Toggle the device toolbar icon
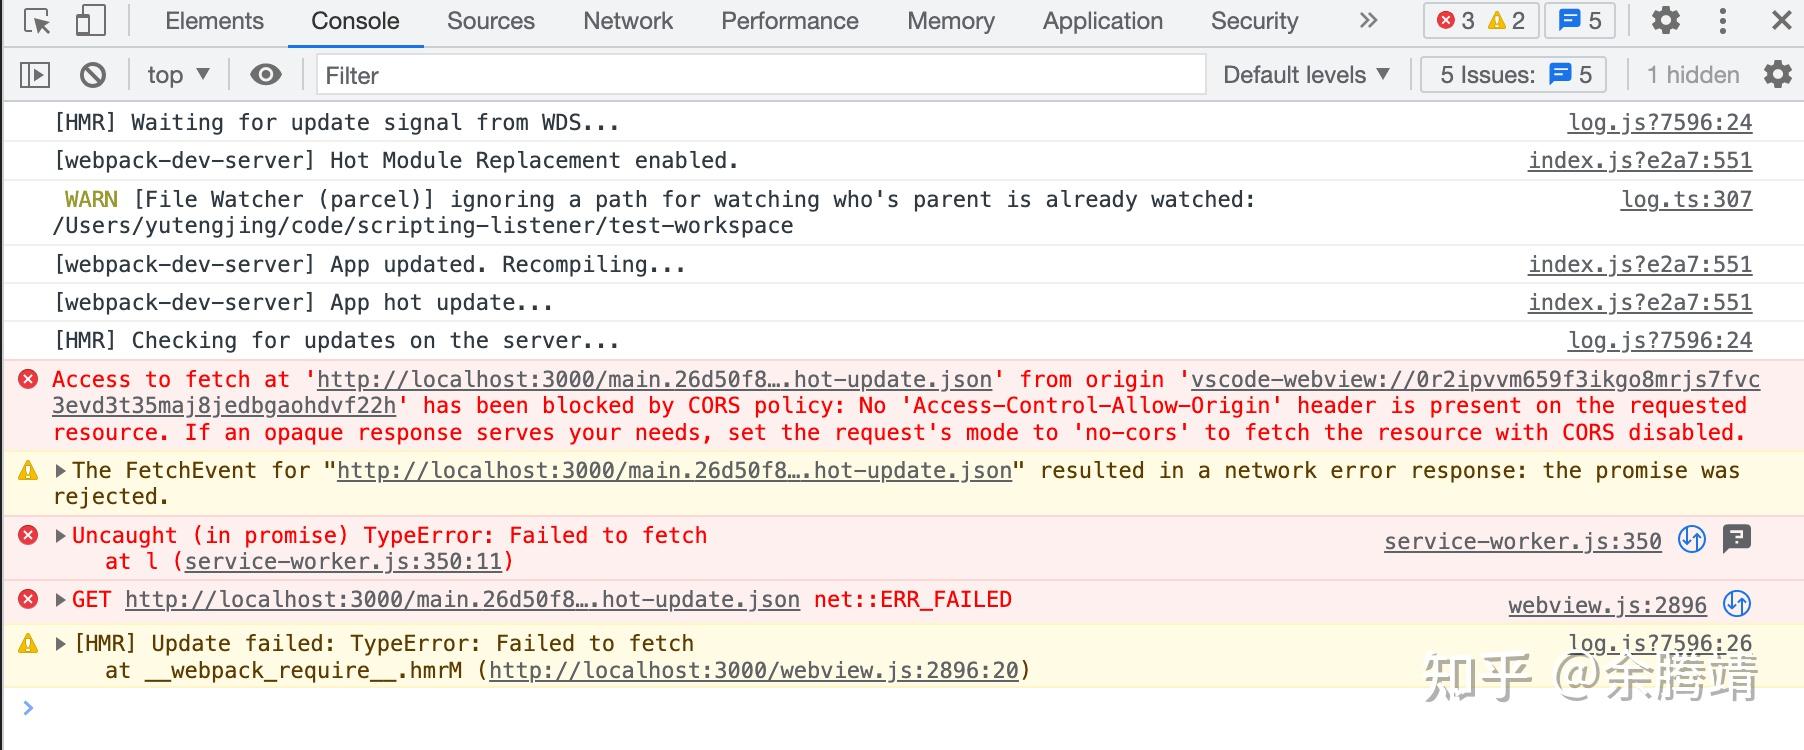Image resolution: width=1804 pixels, height=750 pixels. pos(91,21)
